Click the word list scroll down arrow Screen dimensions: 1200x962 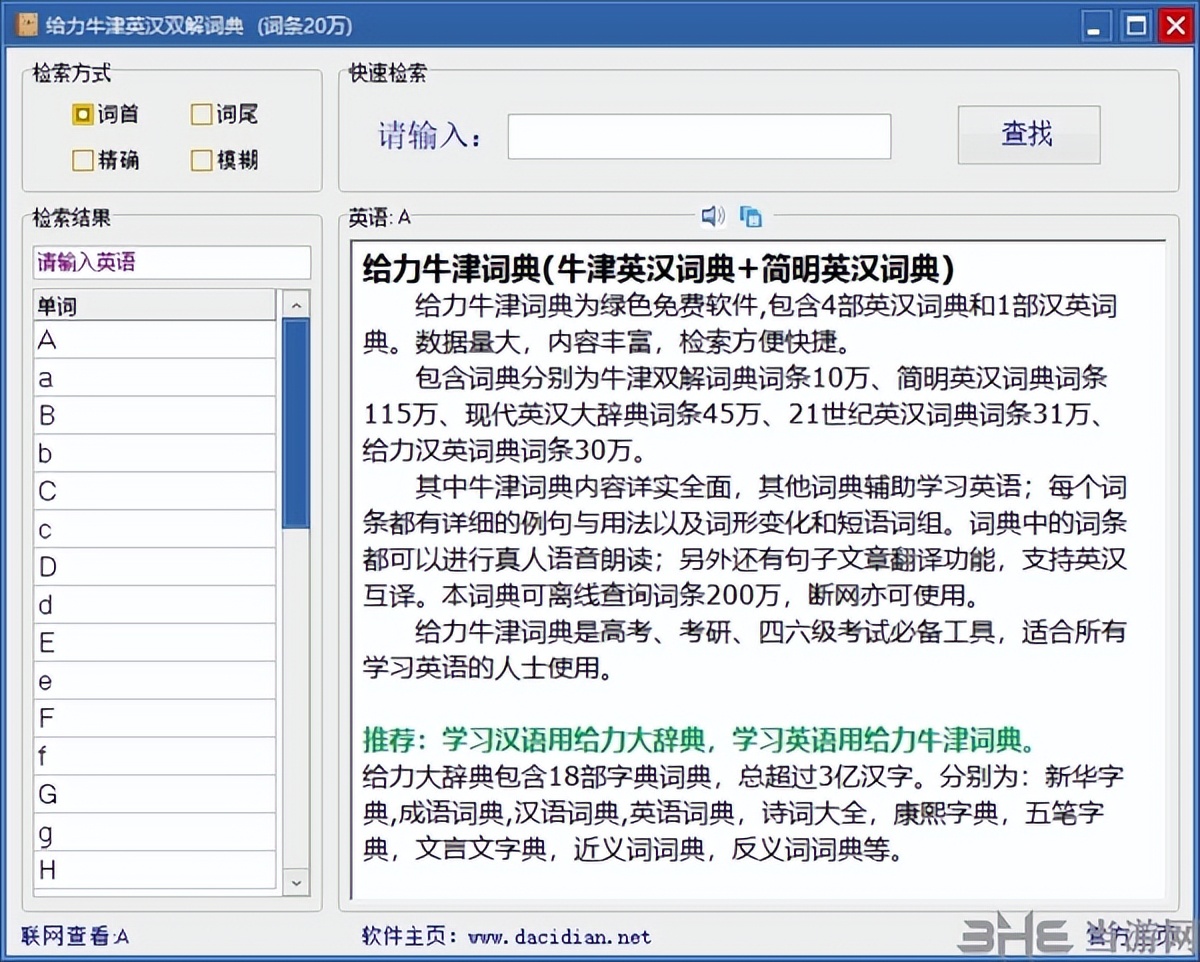tap(296, 881)
